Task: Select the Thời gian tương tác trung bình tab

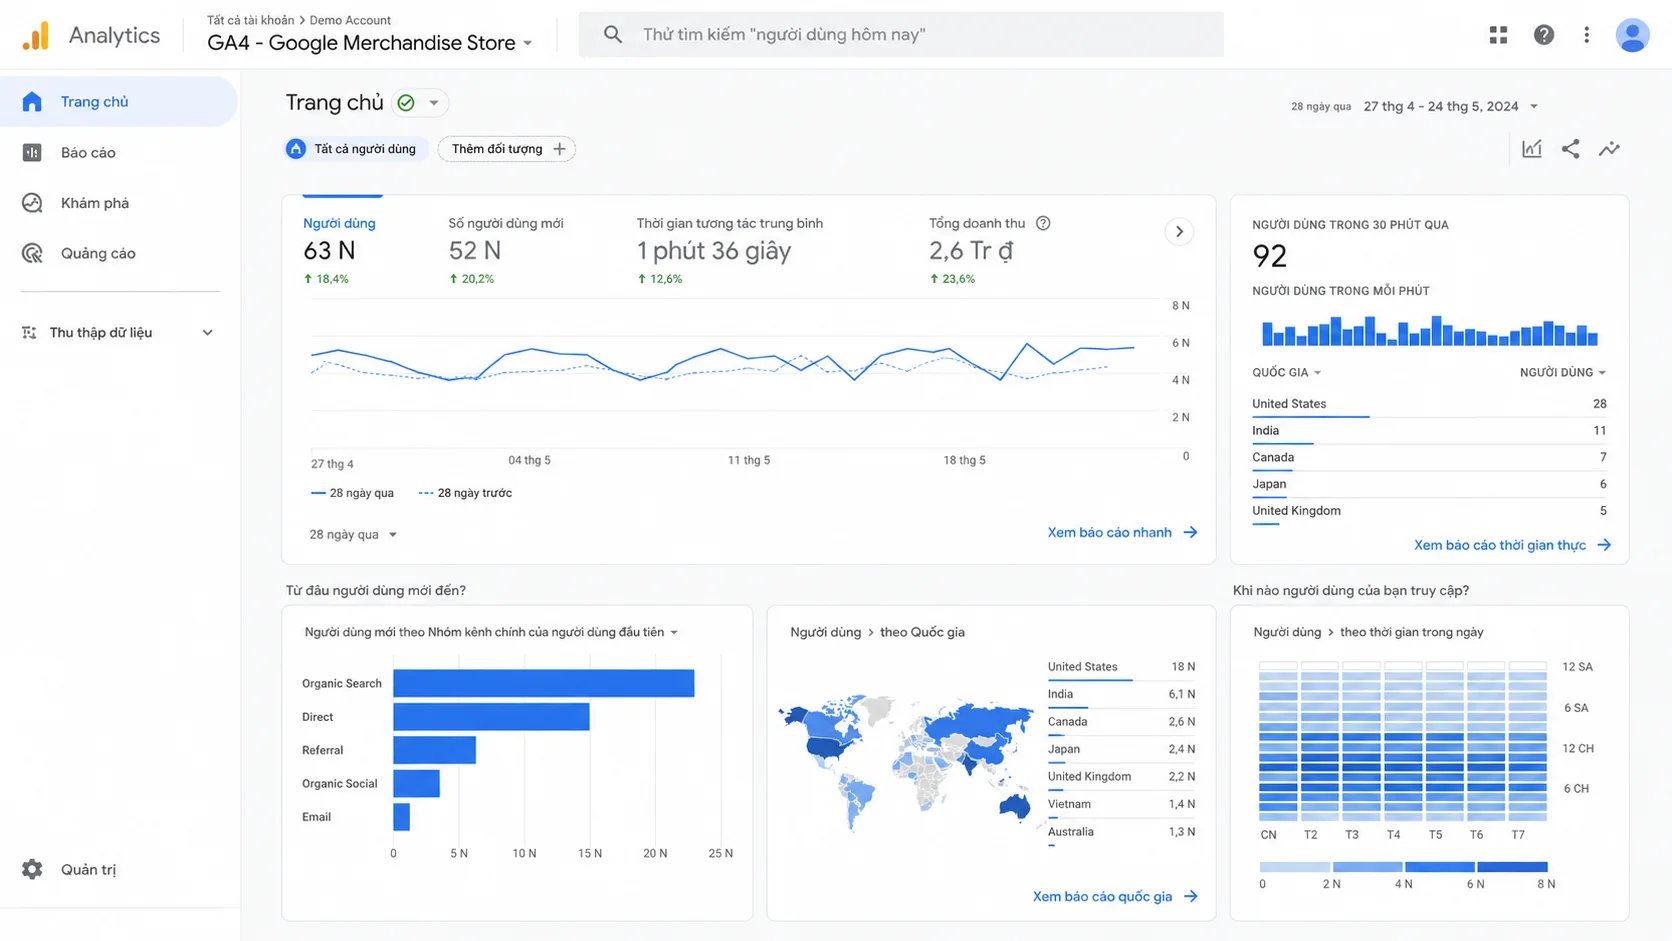Action: click(729, 250)
